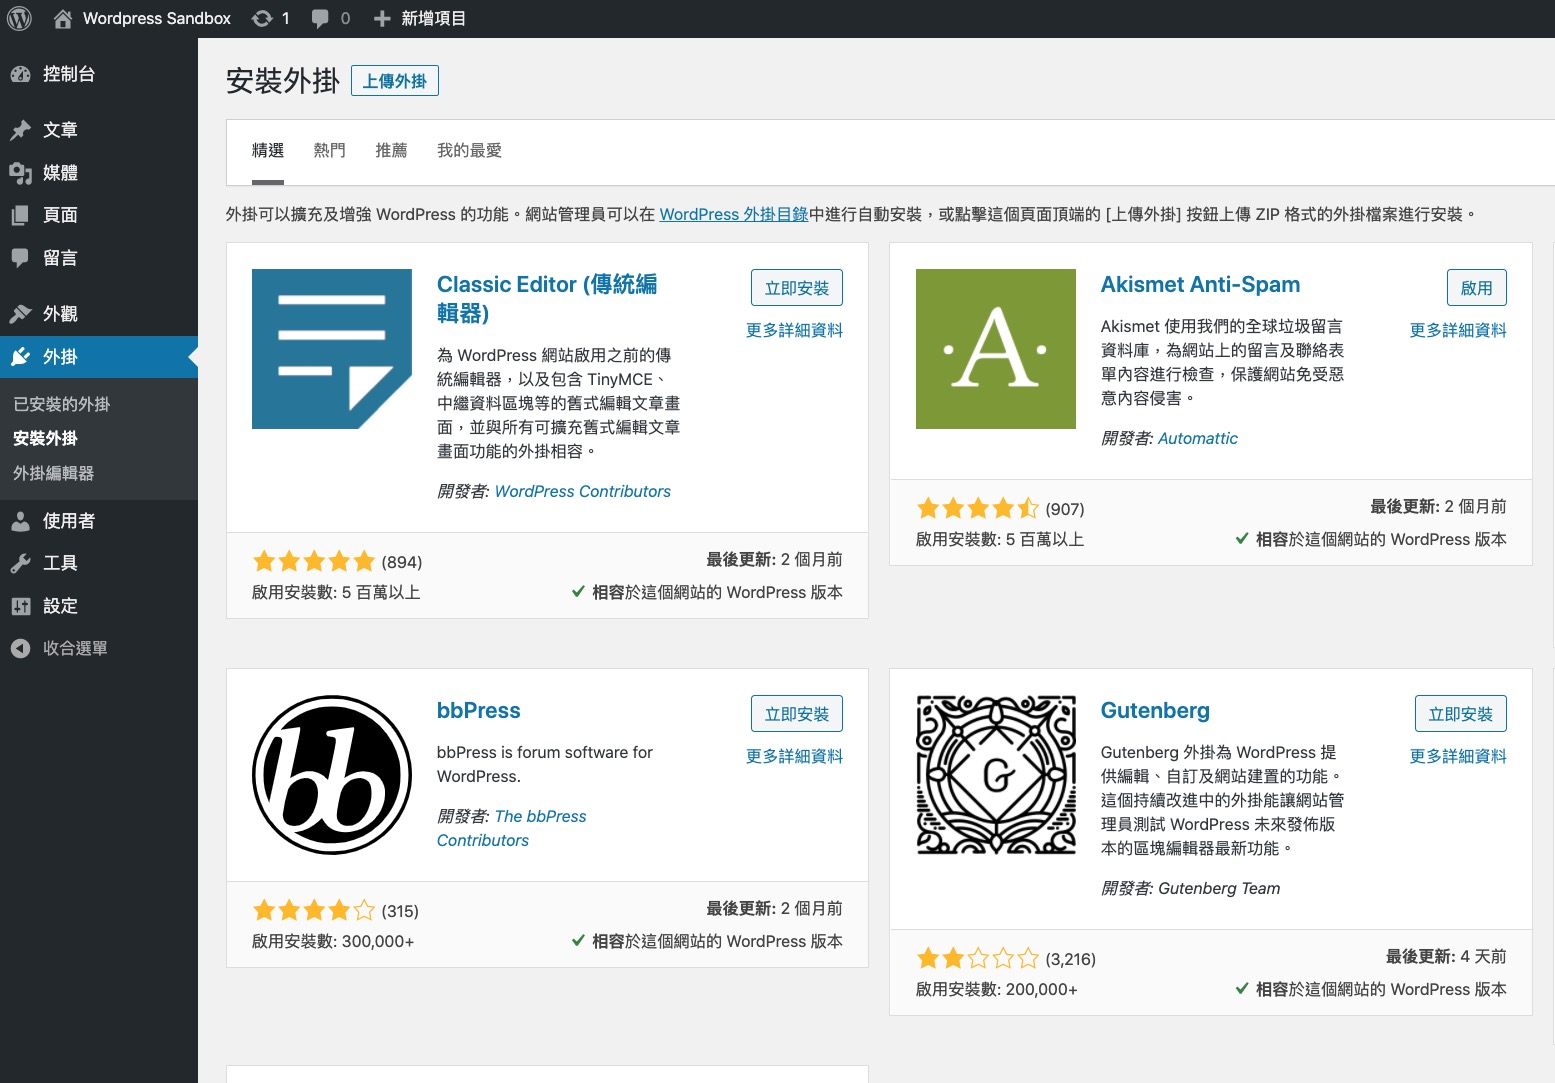Collapse the sidebar with 收合選單
Image resolution: width=1555 pixels, height=1083 pixels.
click(x=74, y=648)
